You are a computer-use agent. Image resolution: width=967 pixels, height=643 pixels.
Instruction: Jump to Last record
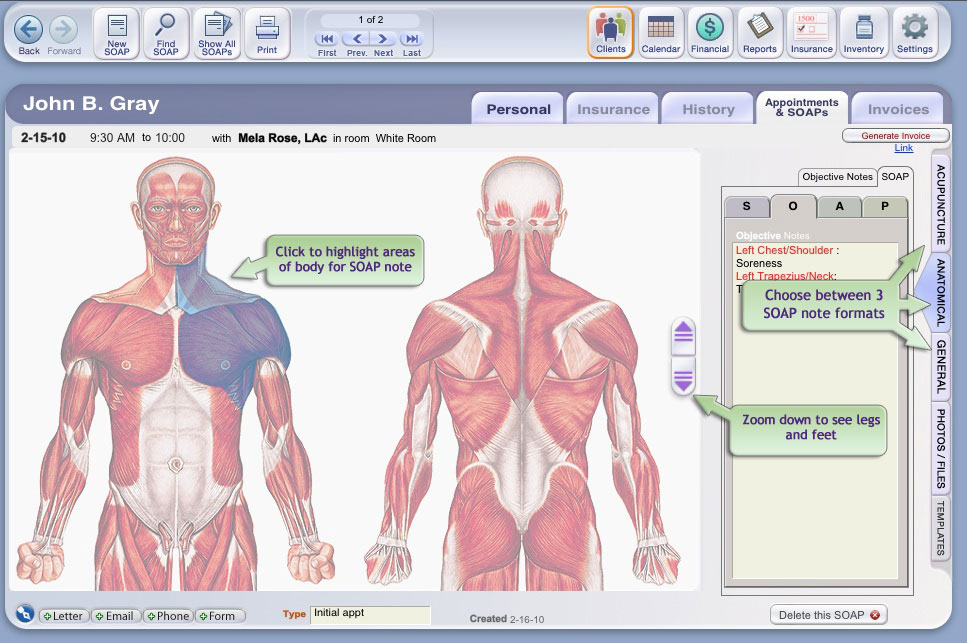[411, 39]
